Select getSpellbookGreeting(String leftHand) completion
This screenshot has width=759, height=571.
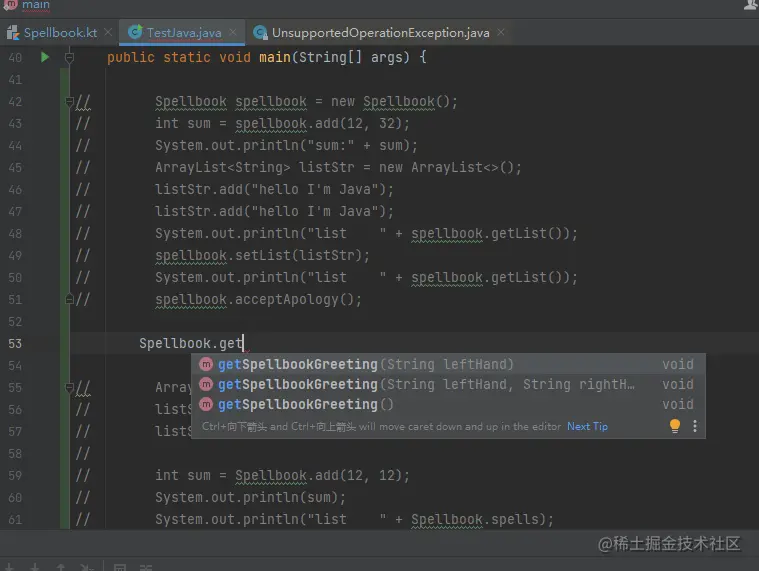[448, 364]
